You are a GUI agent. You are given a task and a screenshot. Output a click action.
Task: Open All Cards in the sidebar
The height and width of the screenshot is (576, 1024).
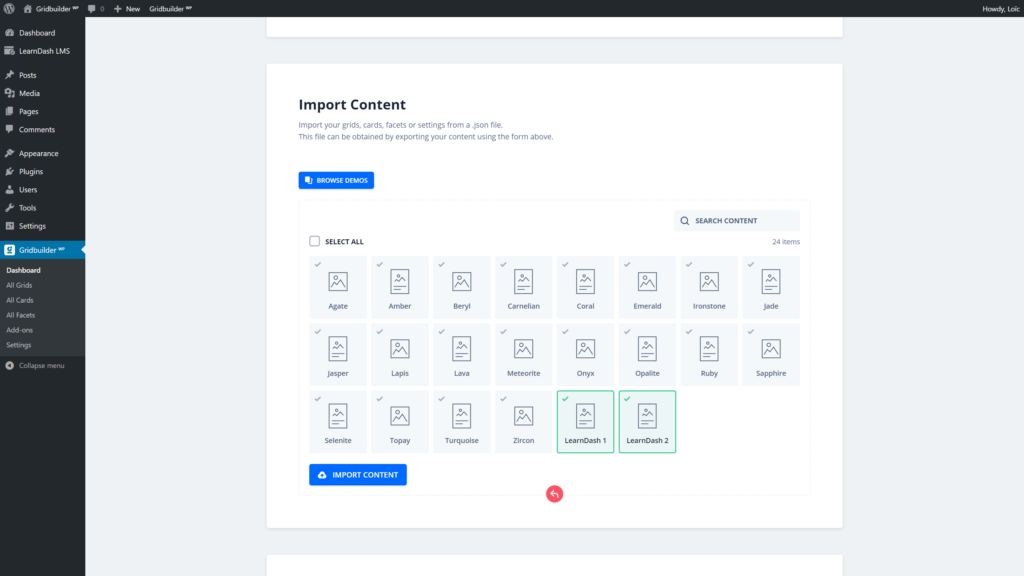pos(20,300)
